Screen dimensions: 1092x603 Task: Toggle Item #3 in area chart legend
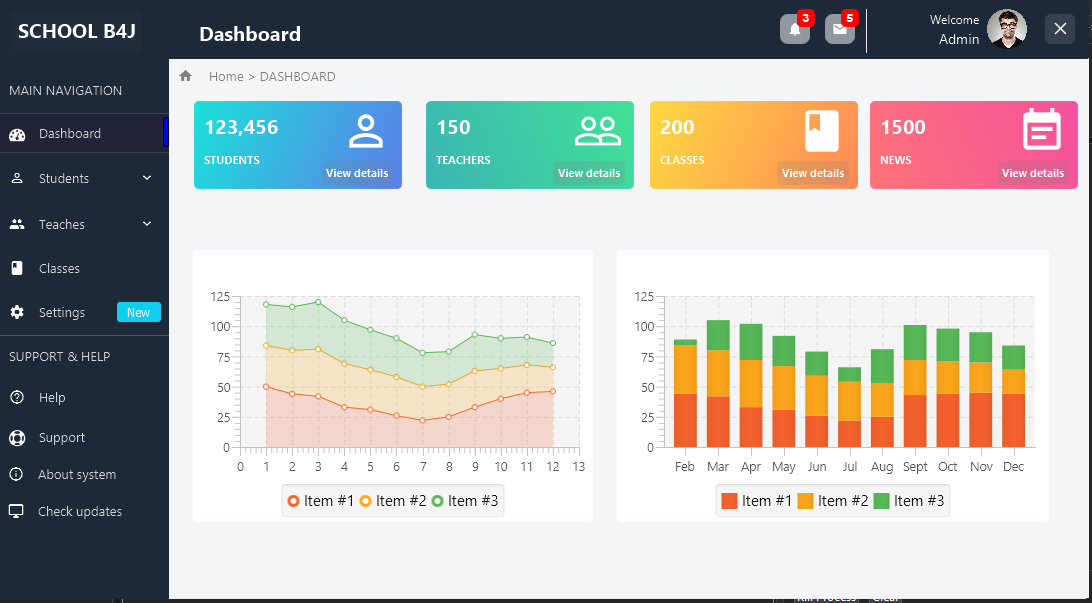[x=465, y=501]
